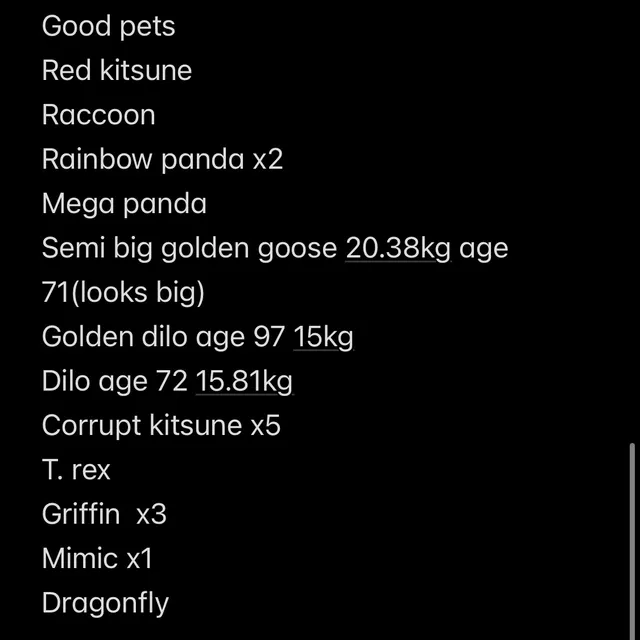Tap the "Mimic x1" line
Screen dimensions: 640x640
coord(97,558)
